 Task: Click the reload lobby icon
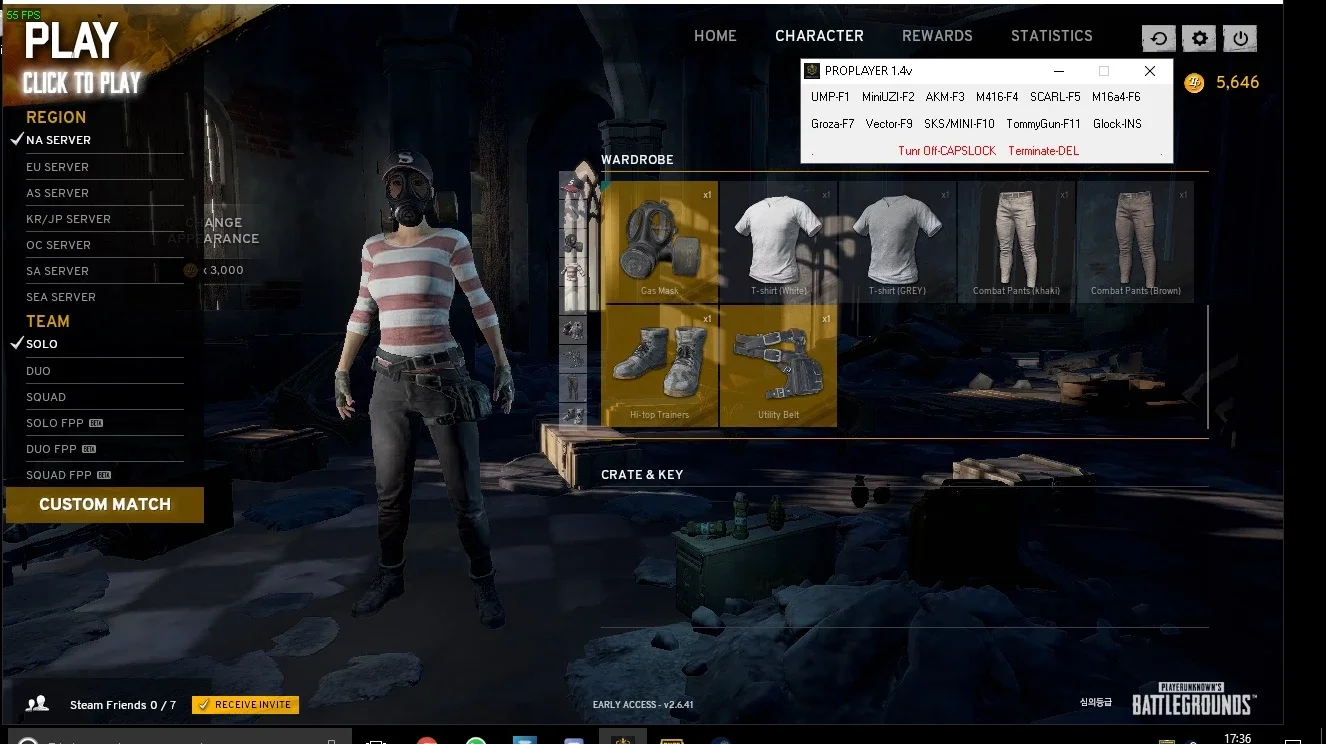(x=1159, y=38)
